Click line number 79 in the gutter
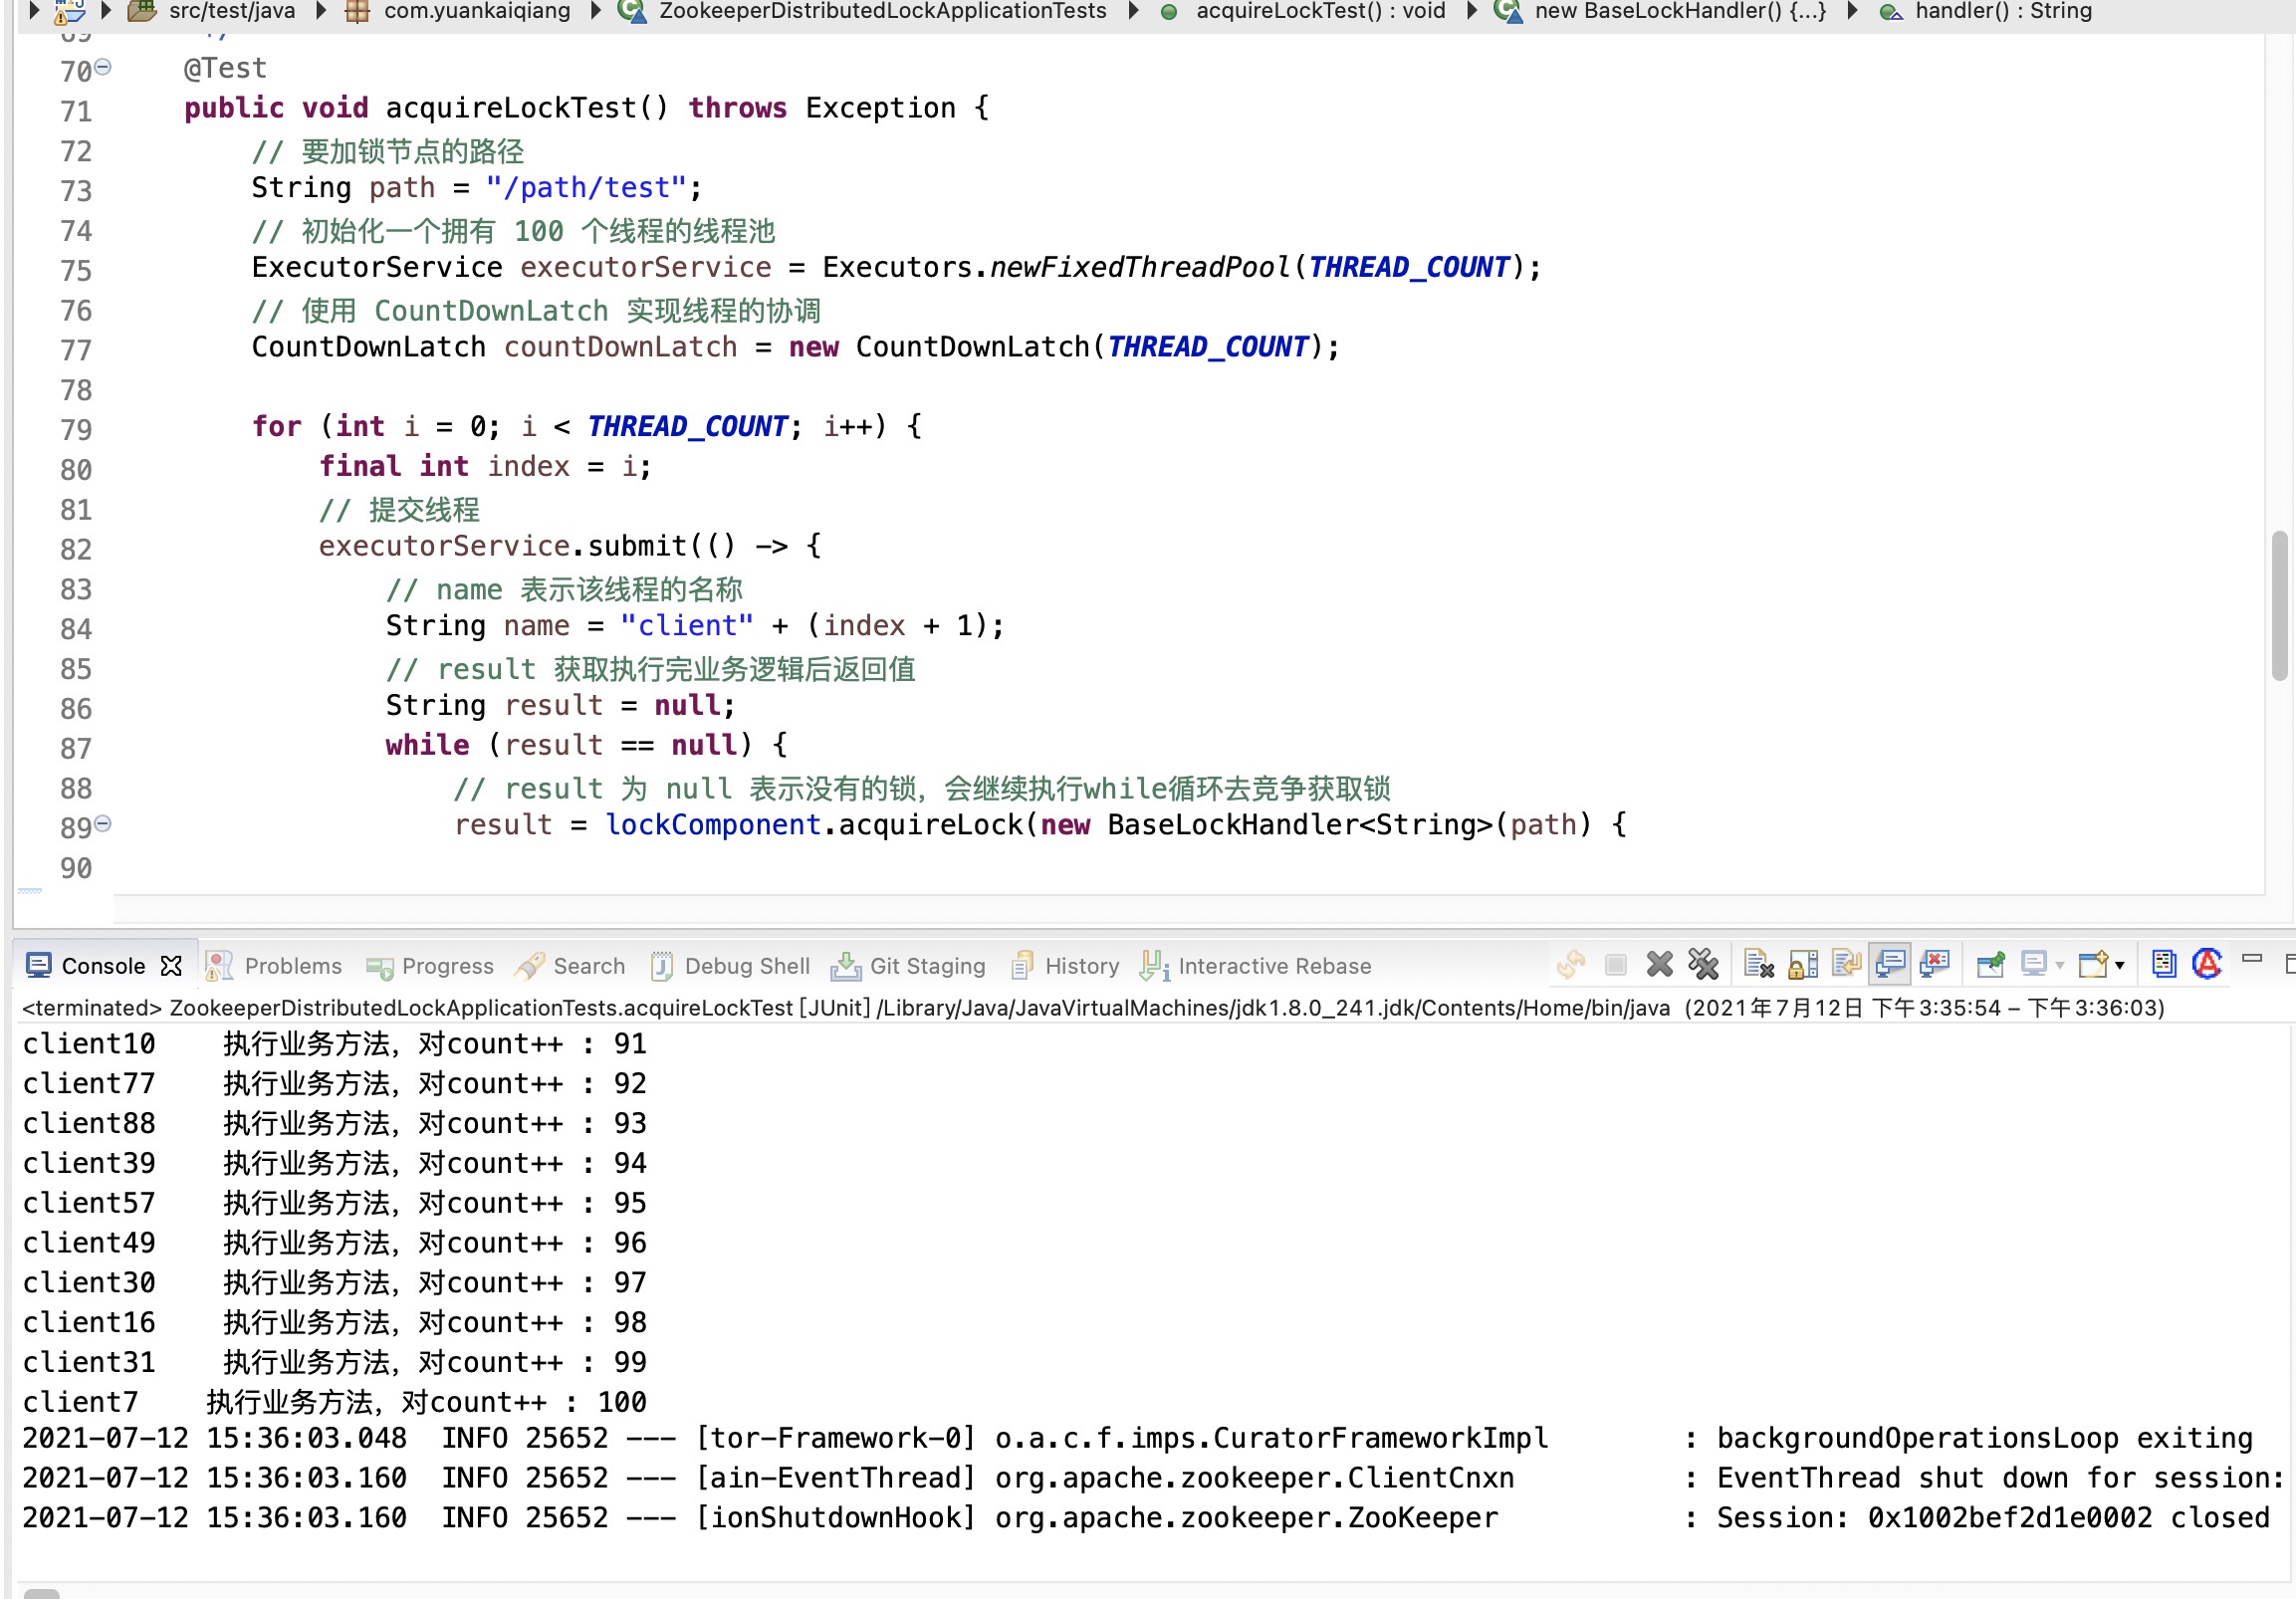2296x1599 pixels. tap(76, 429)
